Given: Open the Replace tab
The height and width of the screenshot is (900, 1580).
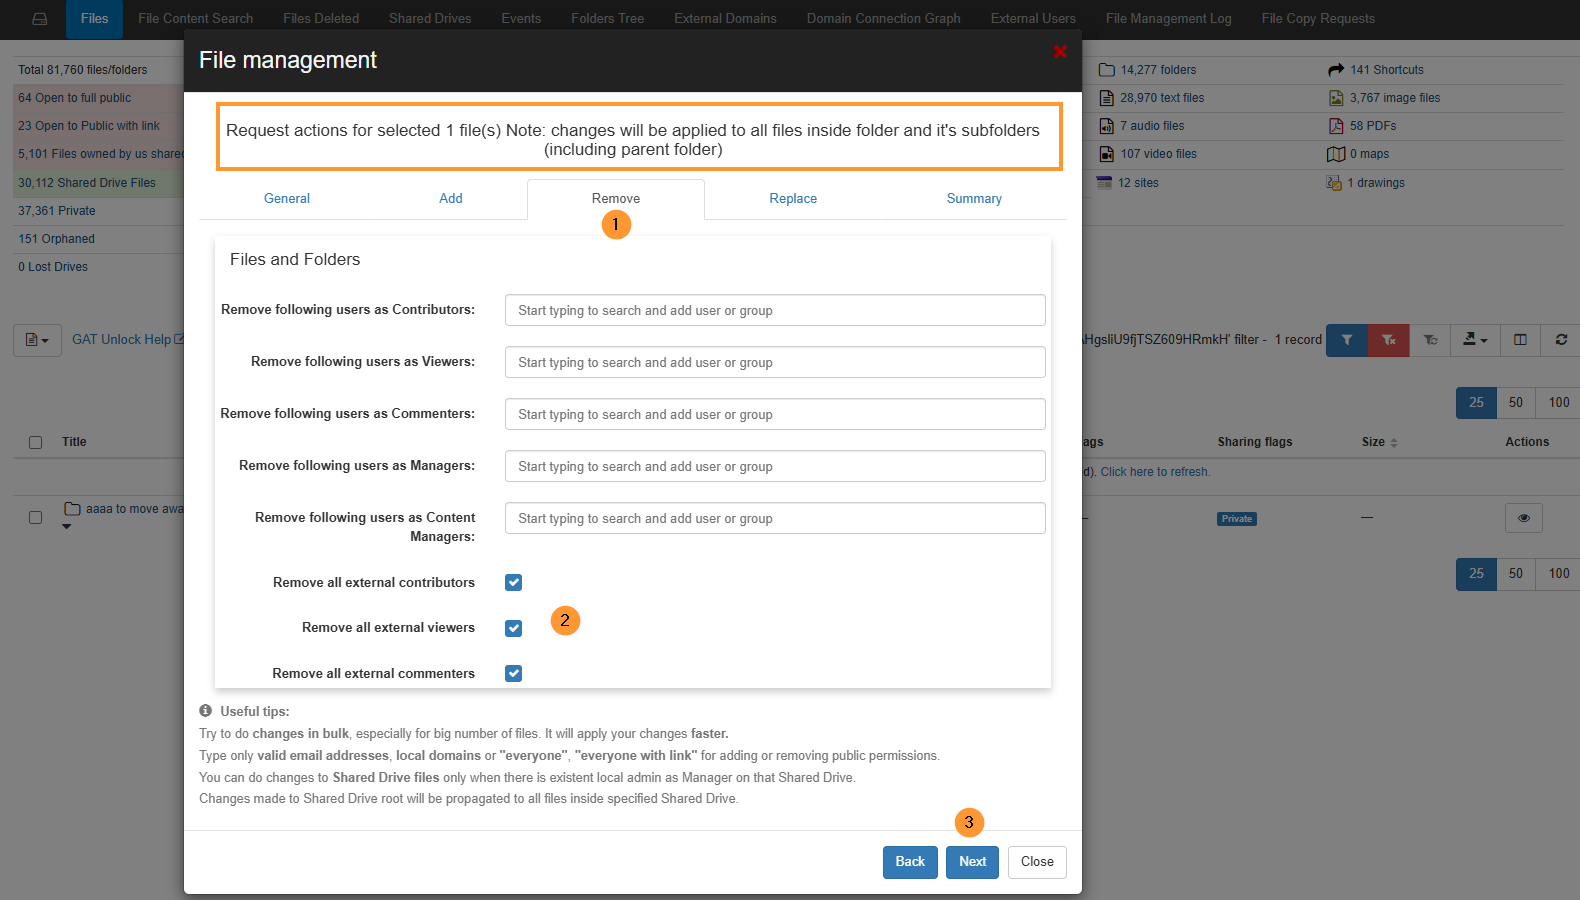Looking at the screenshot, I should [793, 199].
